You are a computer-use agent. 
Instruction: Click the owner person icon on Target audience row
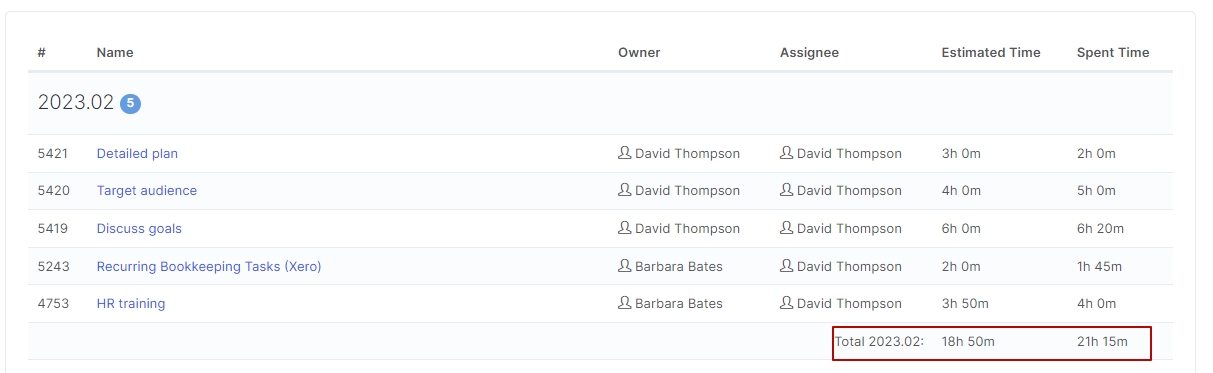pos(625,190)
